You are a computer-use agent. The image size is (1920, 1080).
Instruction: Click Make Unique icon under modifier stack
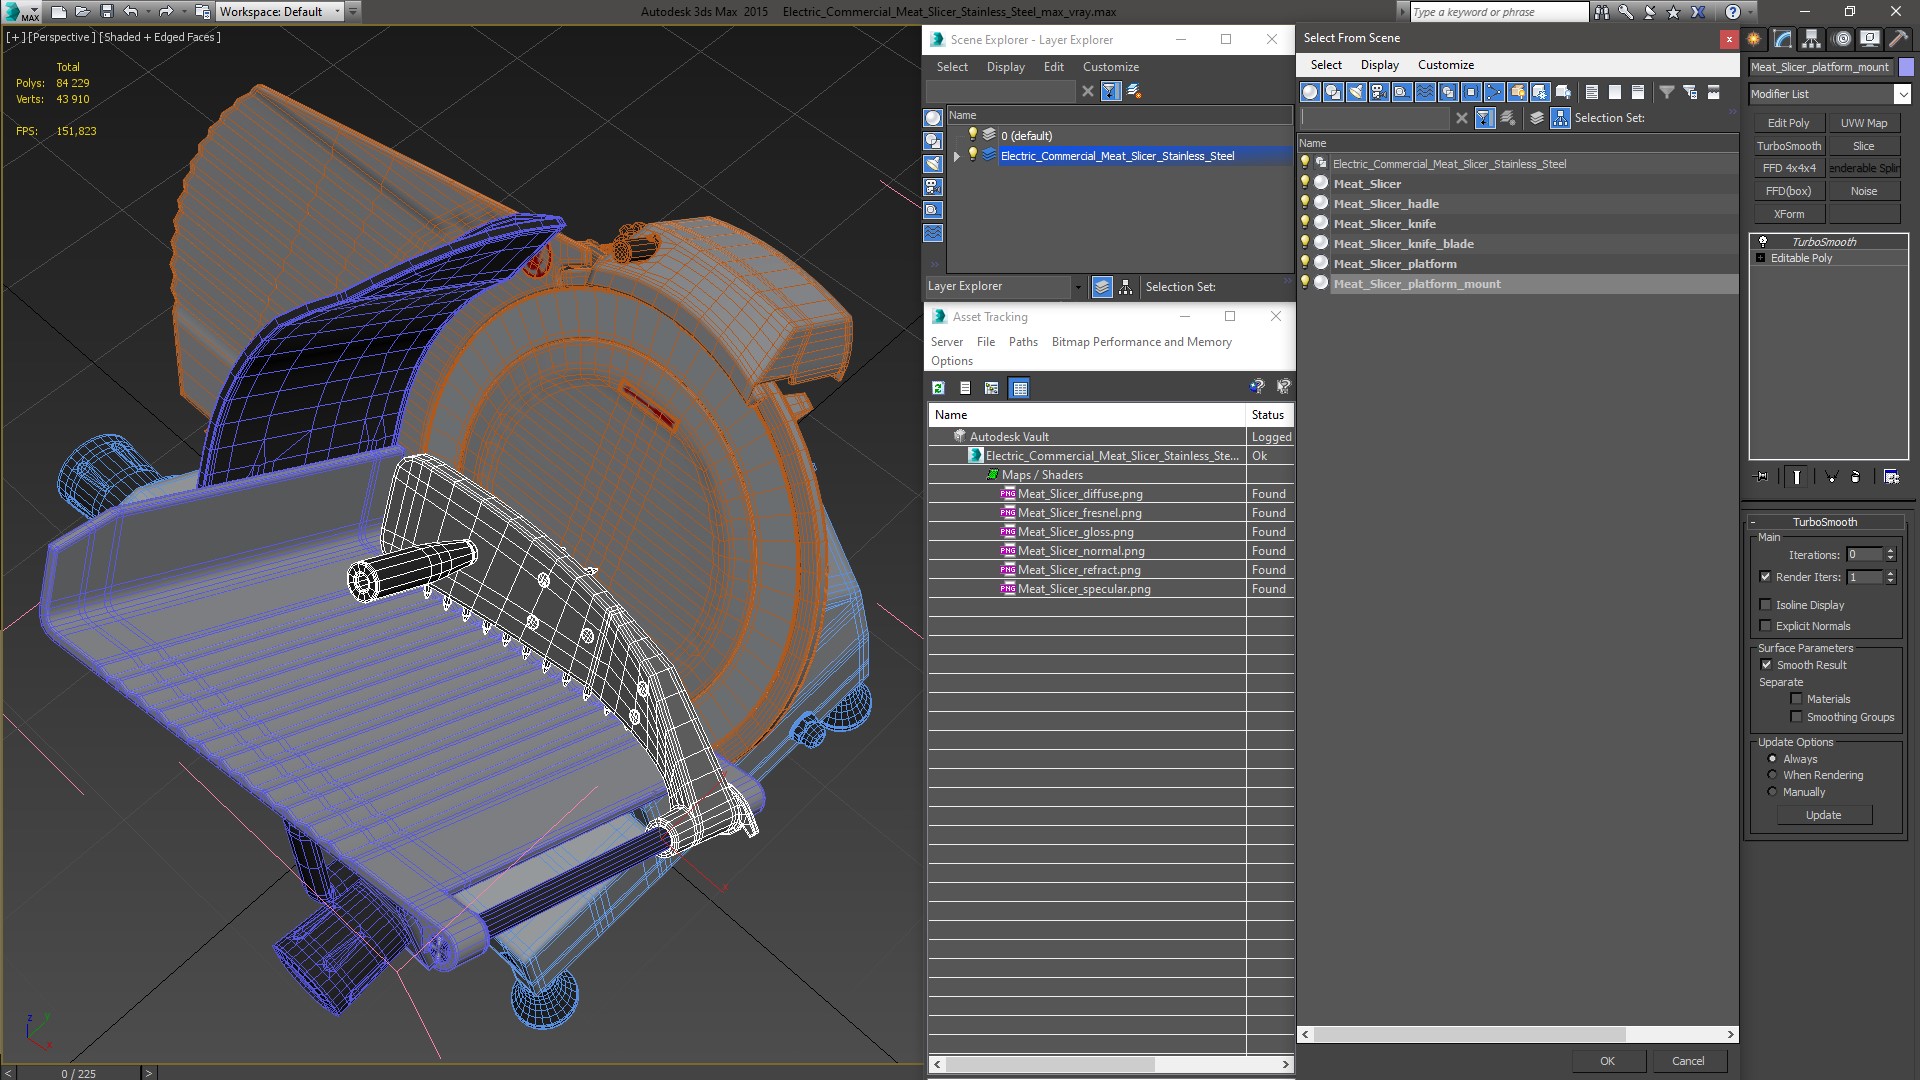(x=1831, y=477)
